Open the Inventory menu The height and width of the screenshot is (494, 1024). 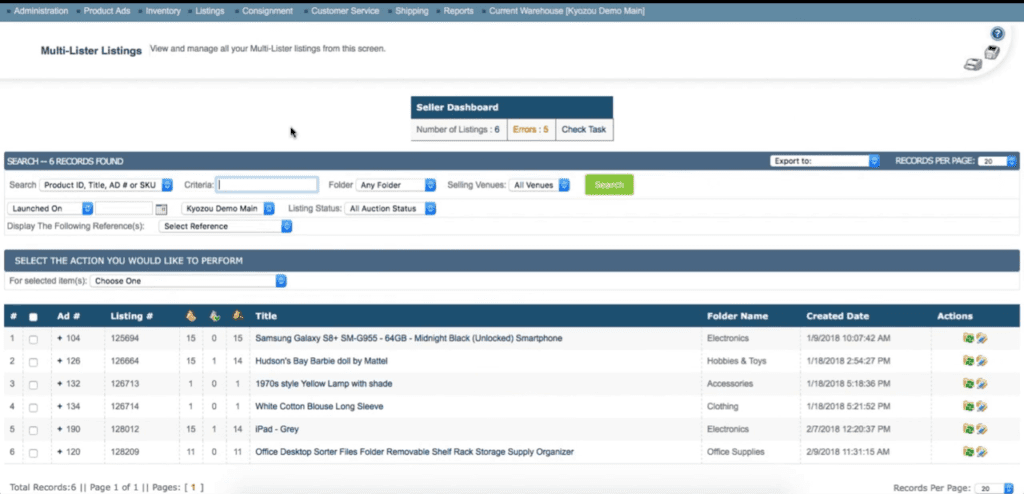coord(163,11)
